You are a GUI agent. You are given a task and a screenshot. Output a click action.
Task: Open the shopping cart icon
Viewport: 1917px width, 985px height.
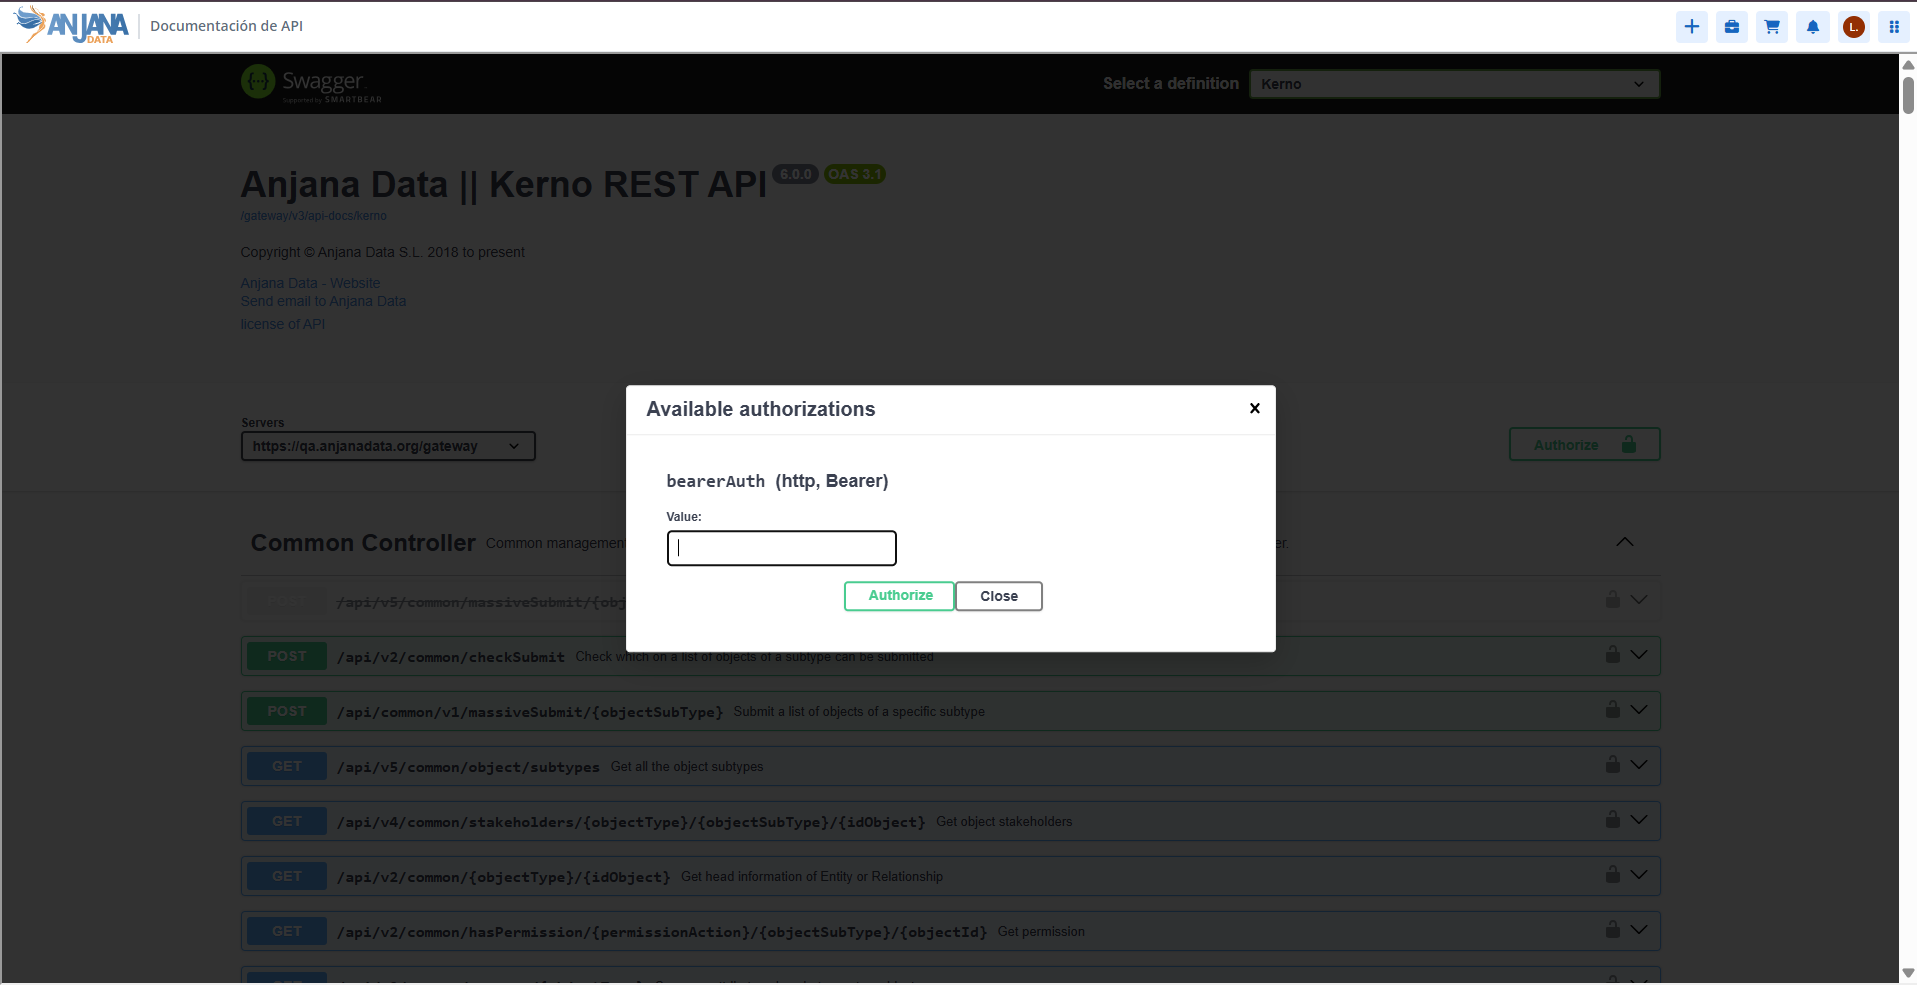point(1772,27)
